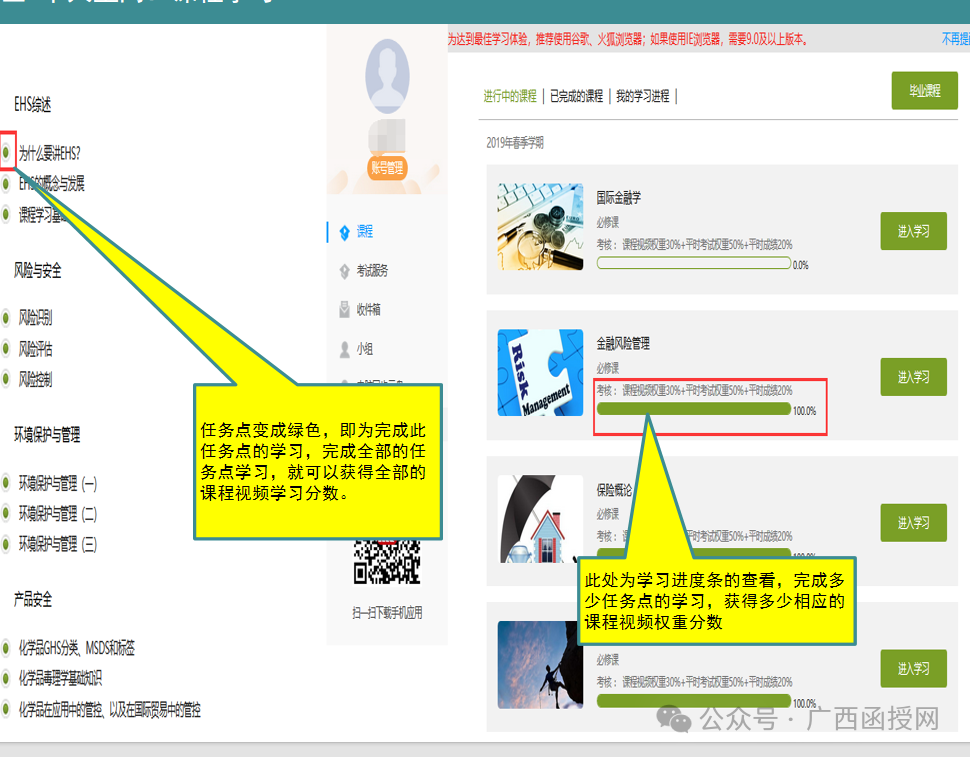Click the 环境保护与管理 chapter heading
This screenshot has width=970, height=757.
pos(47,435)
